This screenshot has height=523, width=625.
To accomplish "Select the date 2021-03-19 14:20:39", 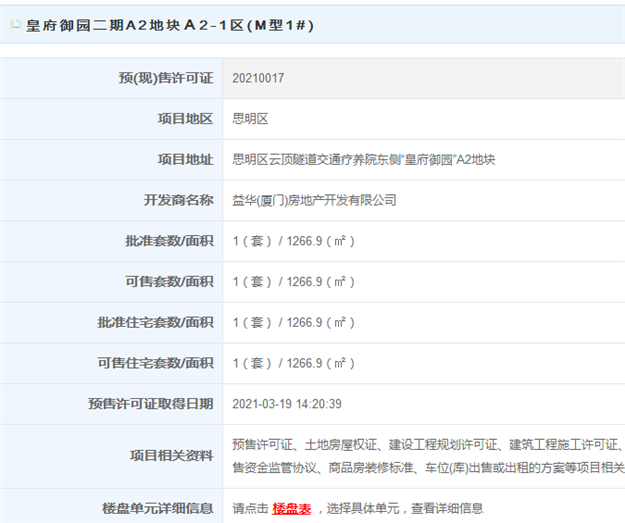I will tap(287, 404).
